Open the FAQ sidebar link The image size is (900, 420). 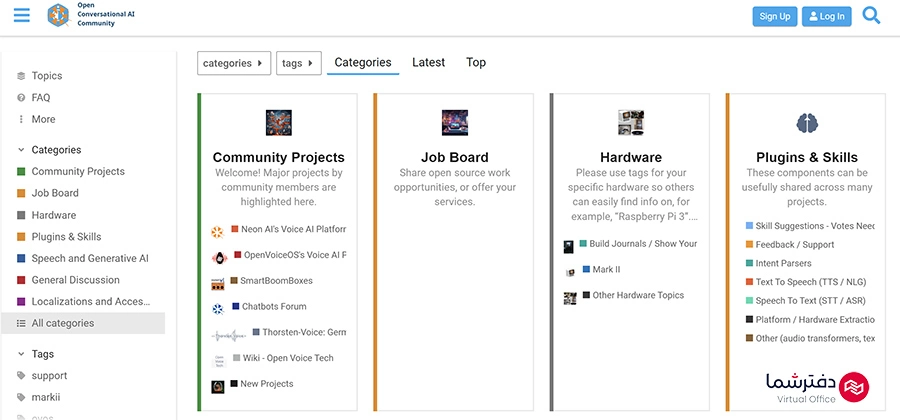tap(41, 98)
